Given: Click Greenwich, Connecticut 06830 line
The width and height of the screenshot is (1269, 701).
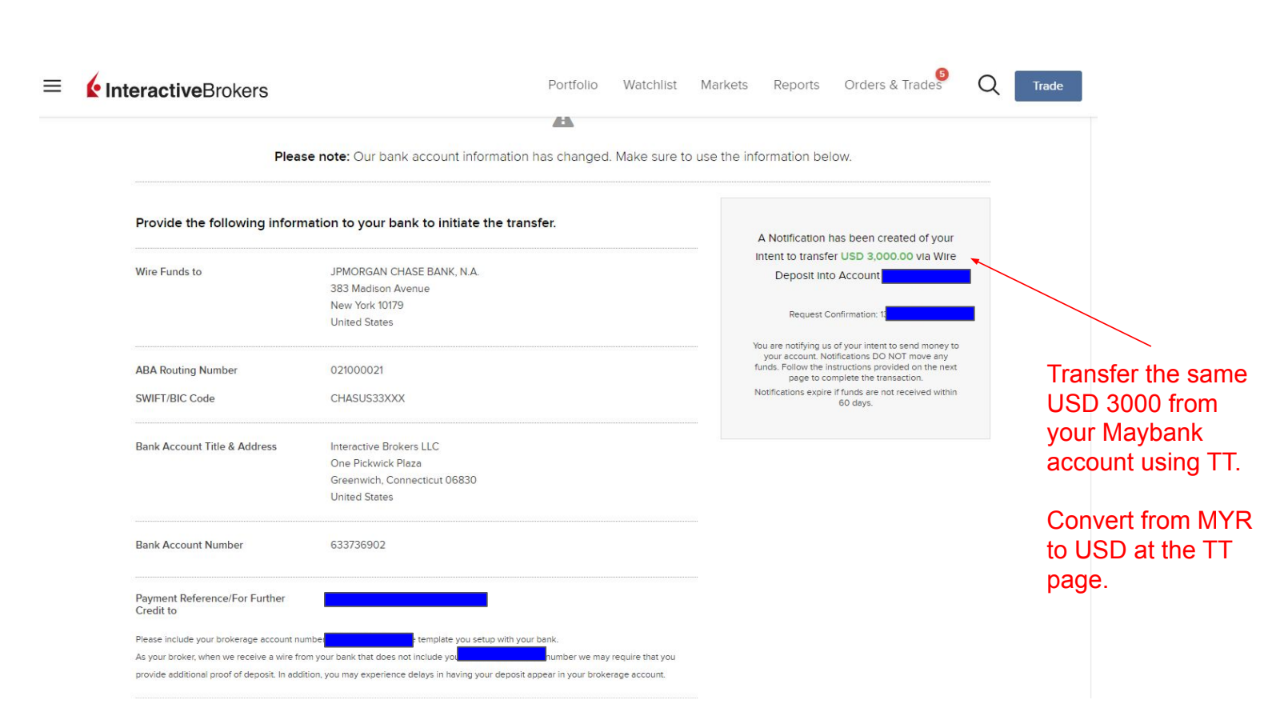Looking at the screenshot, I should (404, 480).
